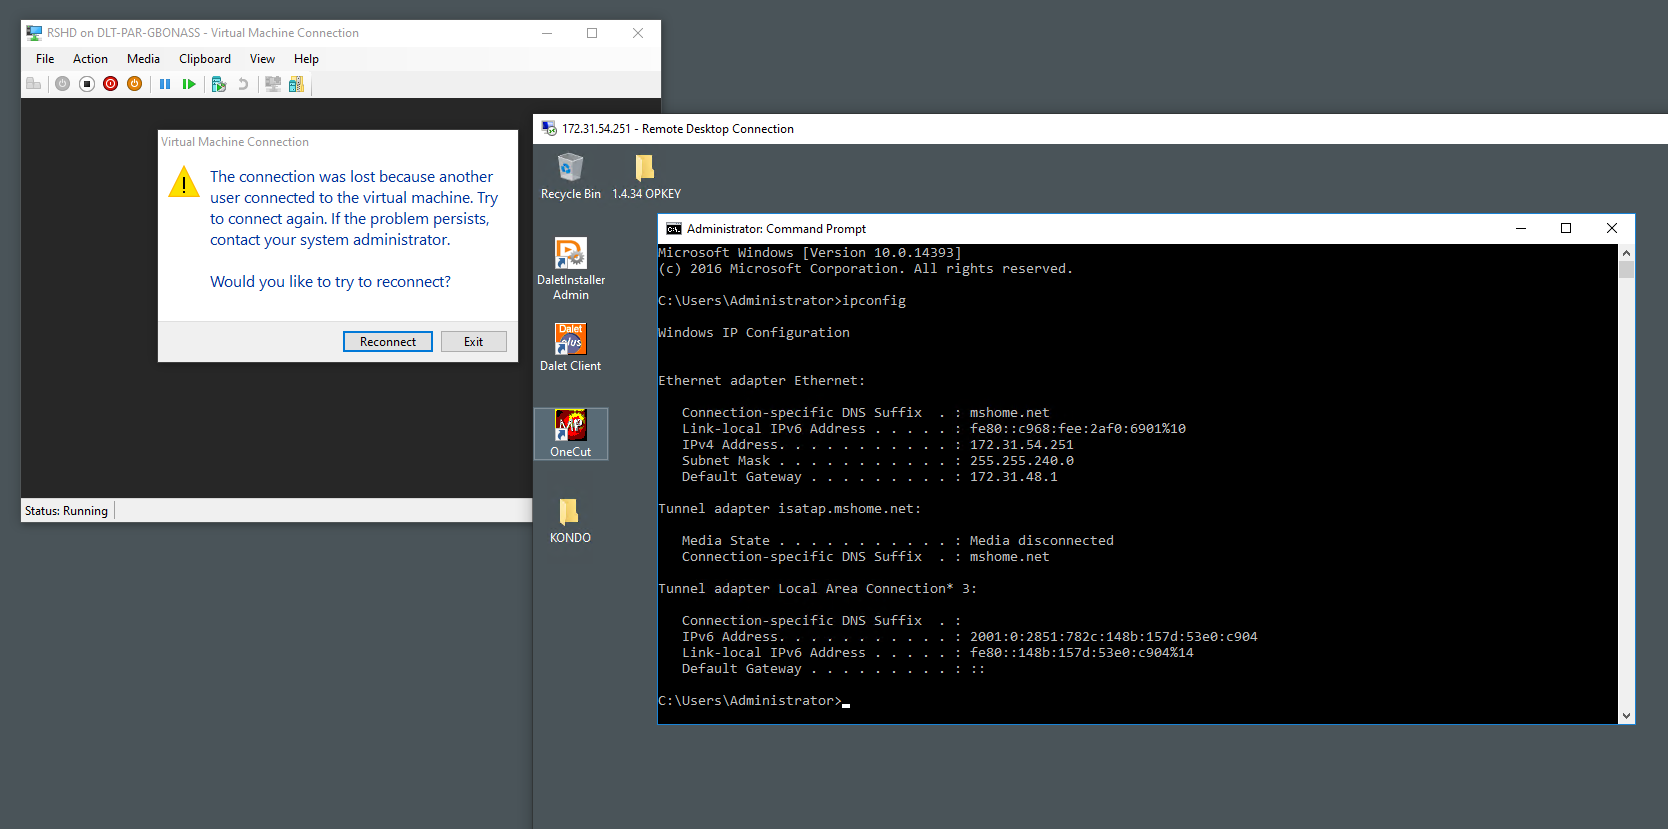Image resolution: width=1668 pixels, height=829 pixels.
Task: Select the OneCut desktop shortcut
Action: (x=571, y=433)
